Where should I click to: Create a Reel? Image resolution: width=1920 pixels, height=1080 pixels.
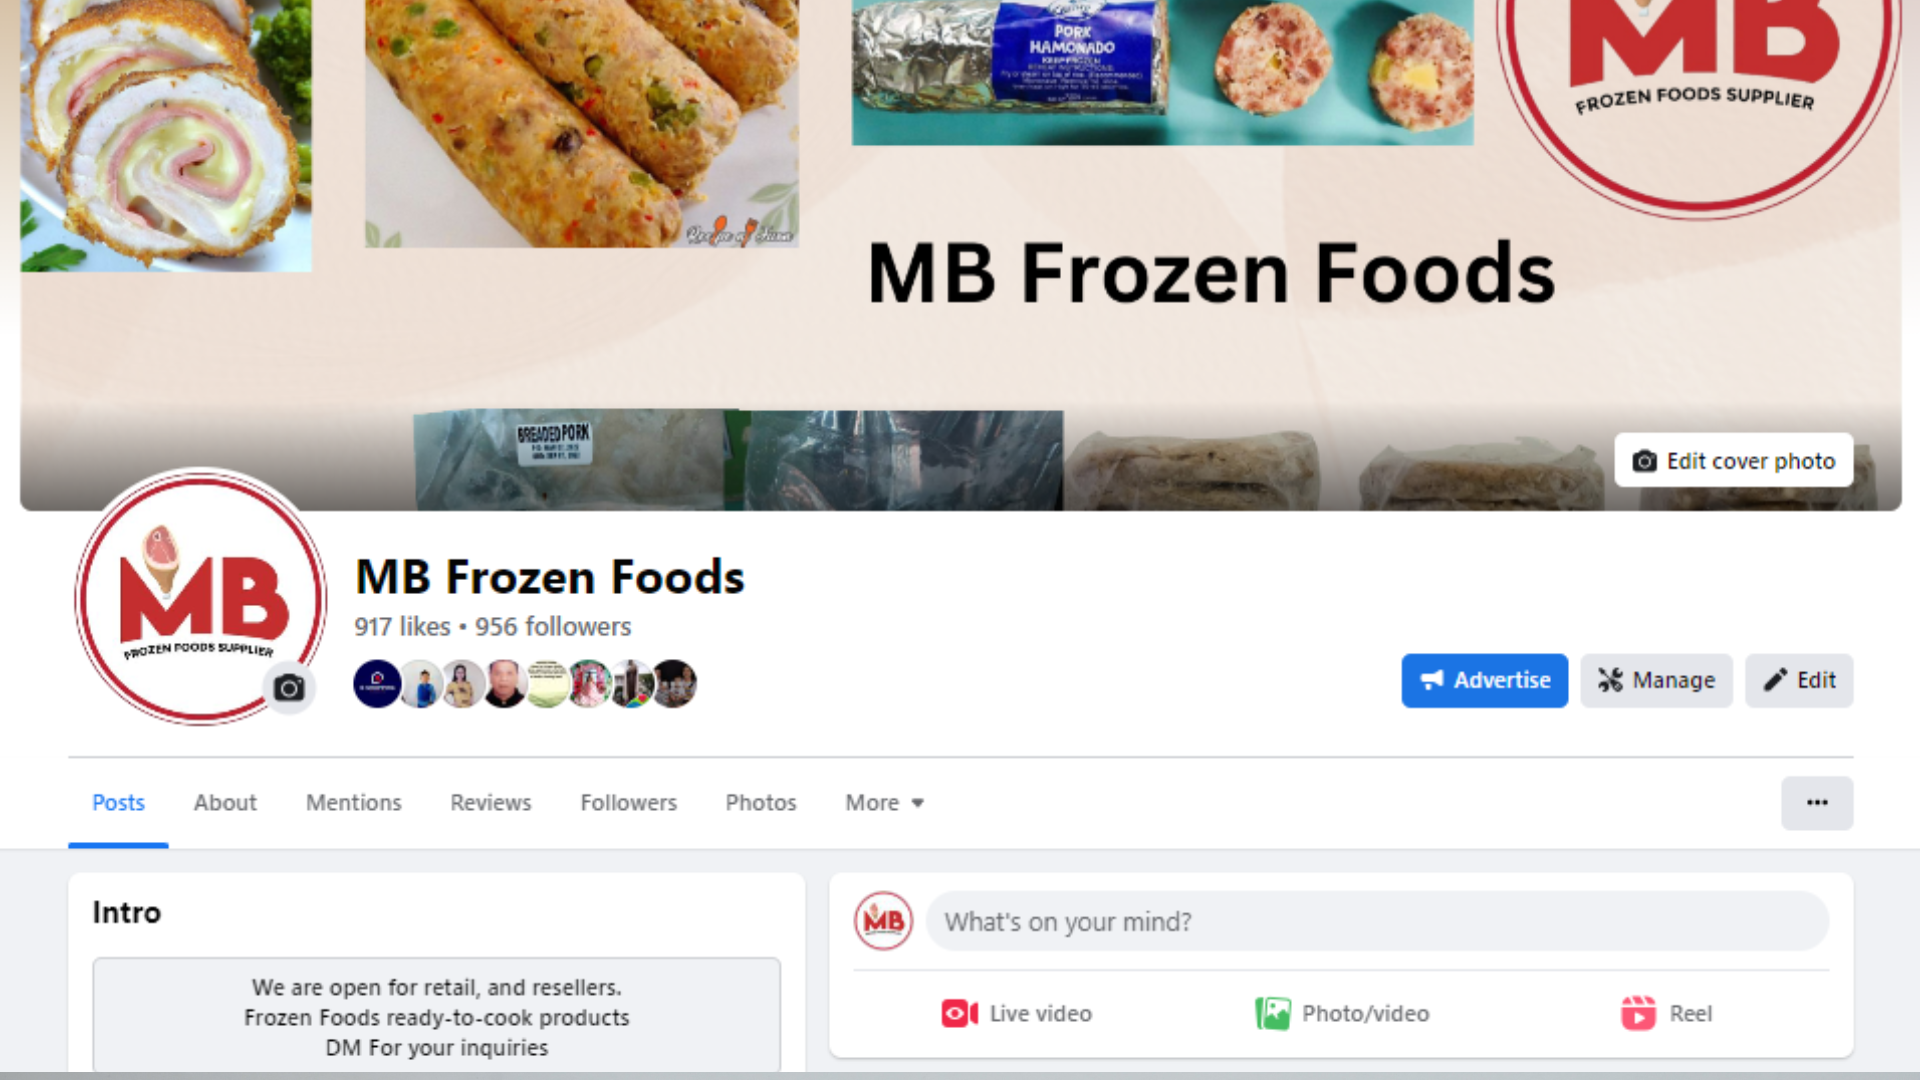(x=1666, y=1014)
